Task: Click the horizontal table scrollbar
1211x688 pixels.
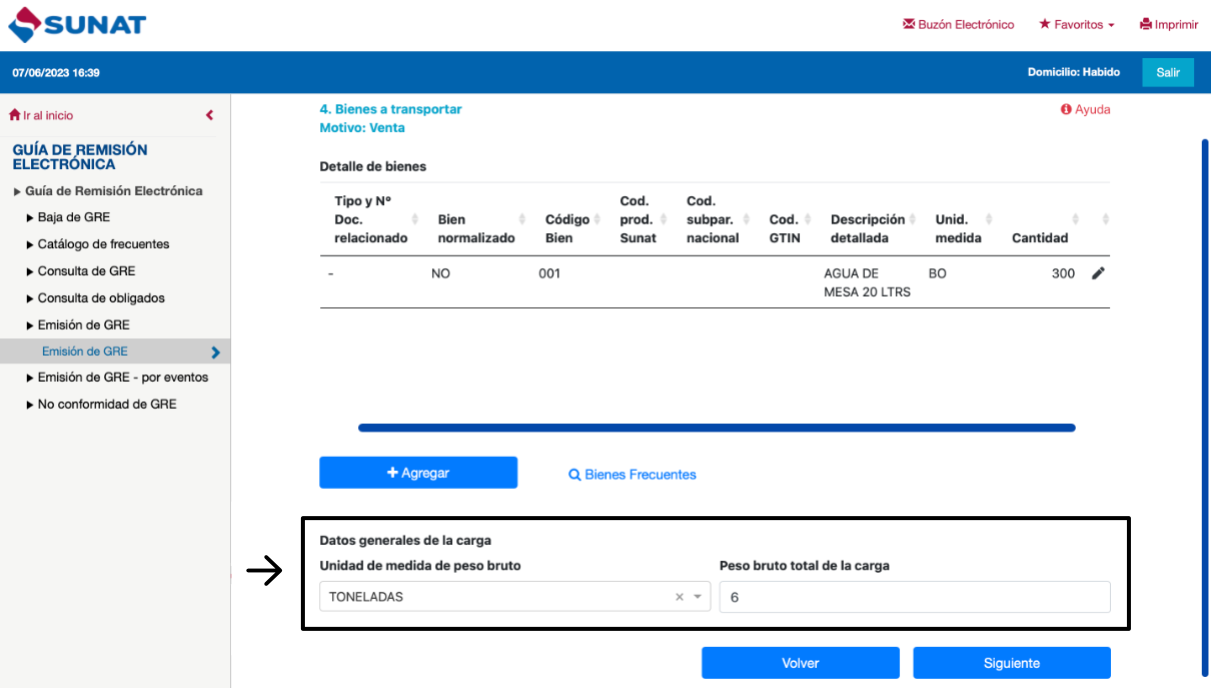Action: click(716, 428)
